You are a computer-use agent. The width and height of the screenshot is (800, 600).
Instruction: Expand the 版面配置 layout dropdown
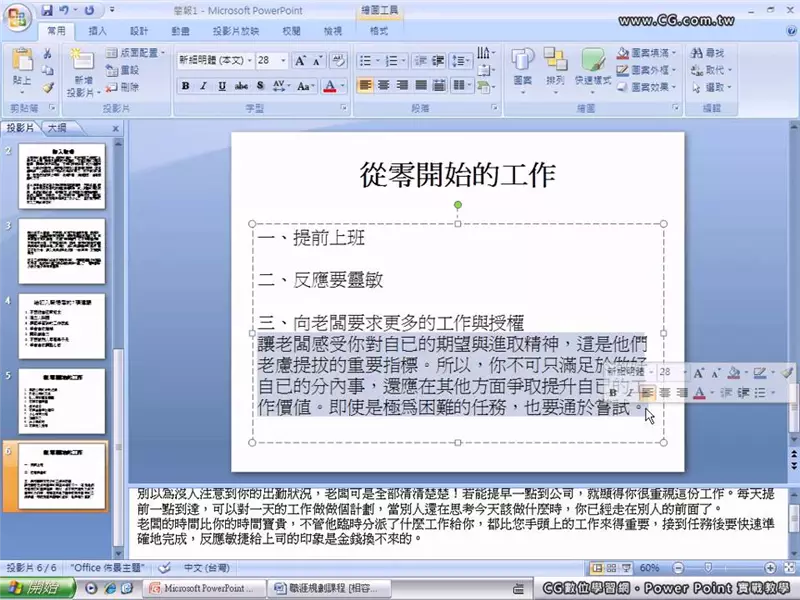pyautogui.click(x=138, y=52)
